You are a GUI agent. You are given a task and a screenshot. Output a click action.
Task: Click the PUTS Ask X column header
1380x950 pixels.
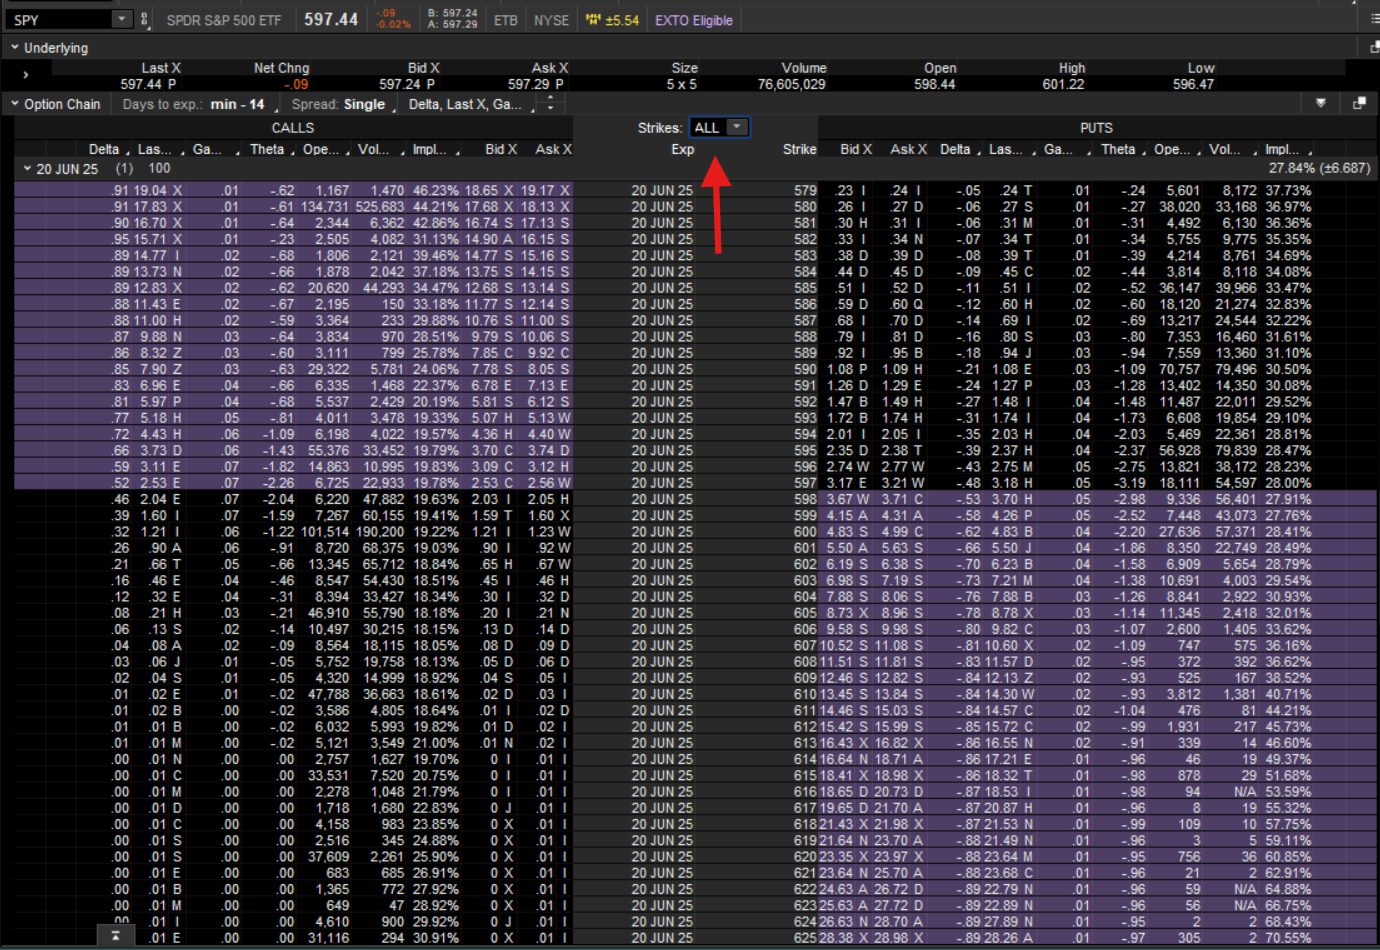pos(909,149)
